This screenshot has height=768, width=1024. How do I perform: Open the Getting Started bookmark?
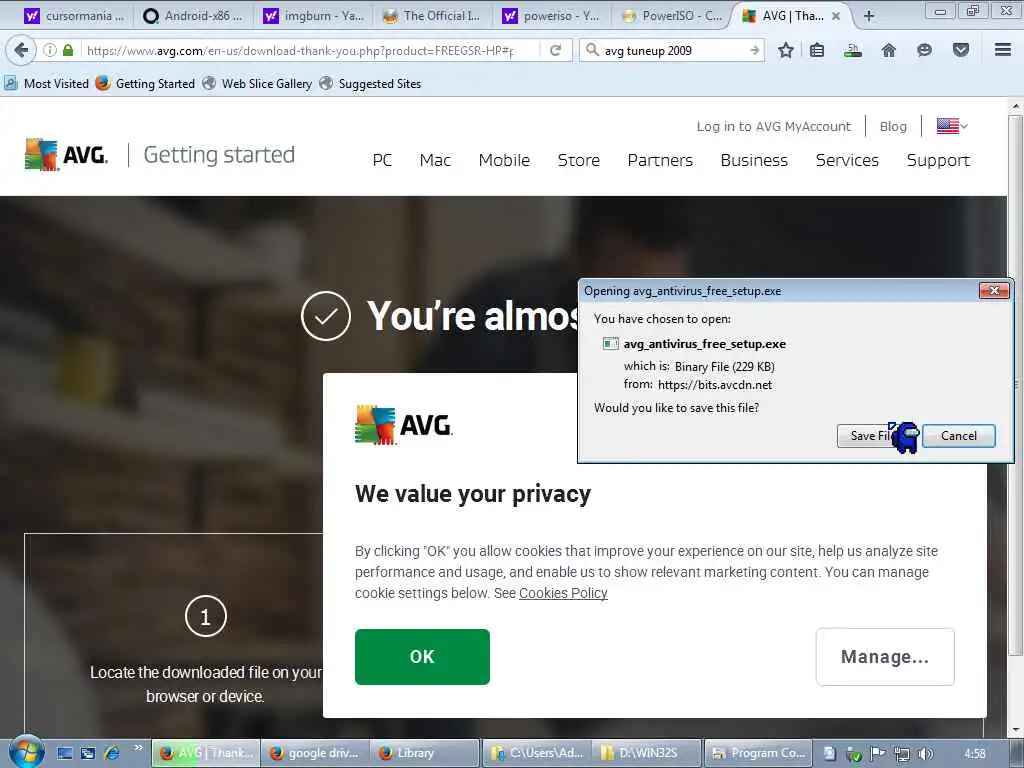point(145,84)
